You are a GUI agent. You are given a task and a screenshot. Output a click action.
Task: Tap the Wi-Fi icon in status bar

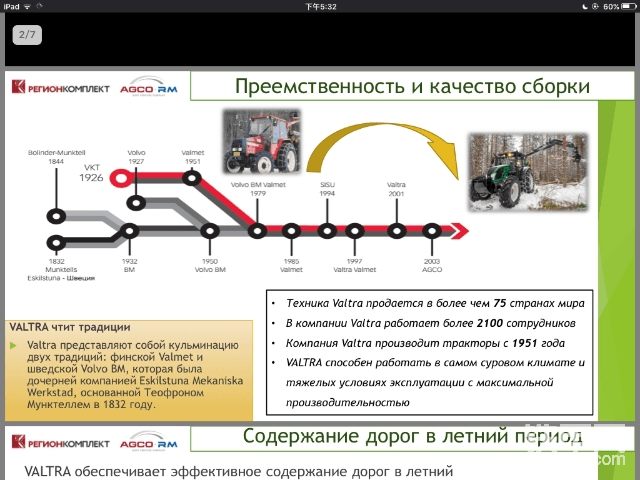pos(27,6)
